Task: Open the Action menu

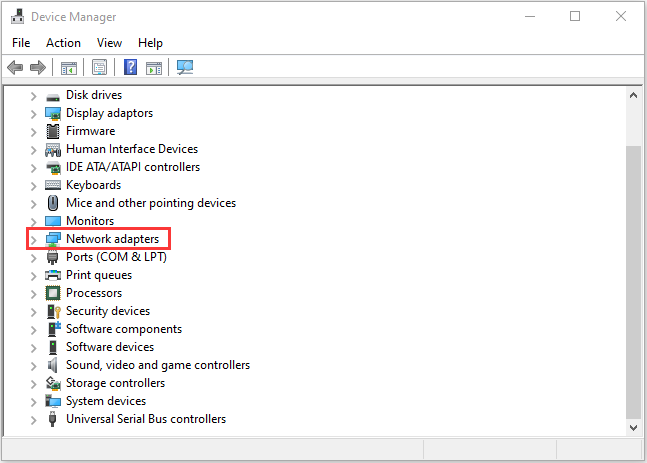Action: [x=63, y=43]
